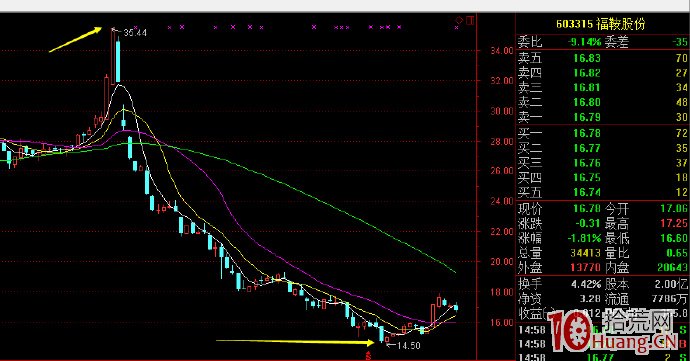Click the red diamond icon above the chart
This screenshot has width=690, height=361.
coord(459,20)
